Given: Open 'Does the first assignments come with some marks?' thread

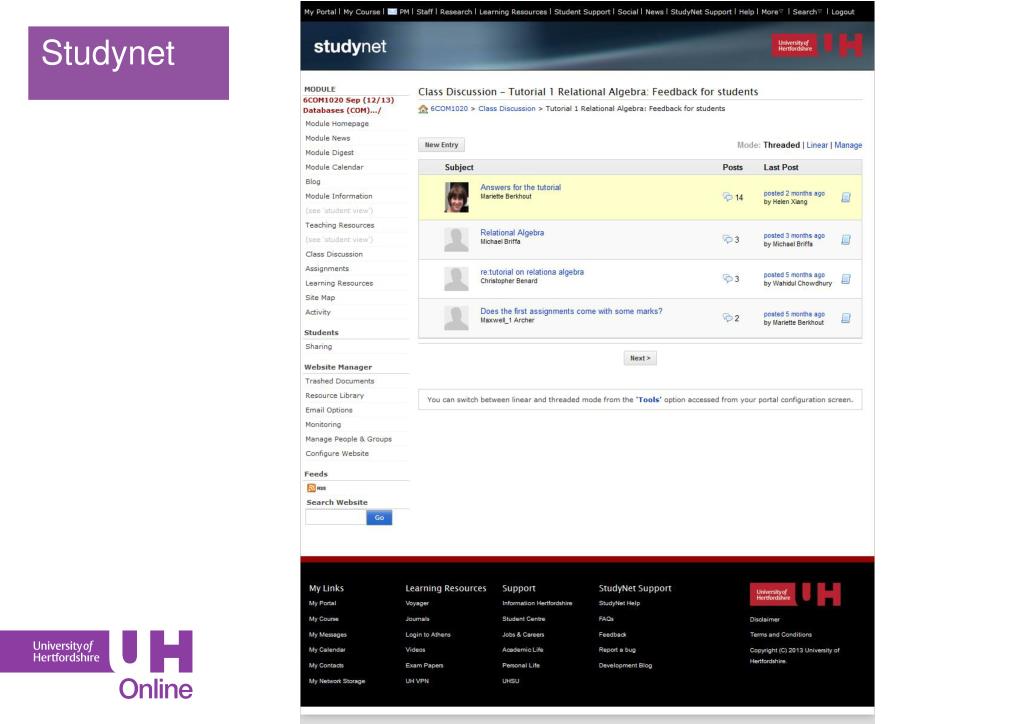Looking at the screenshot, I should point(571,311).
